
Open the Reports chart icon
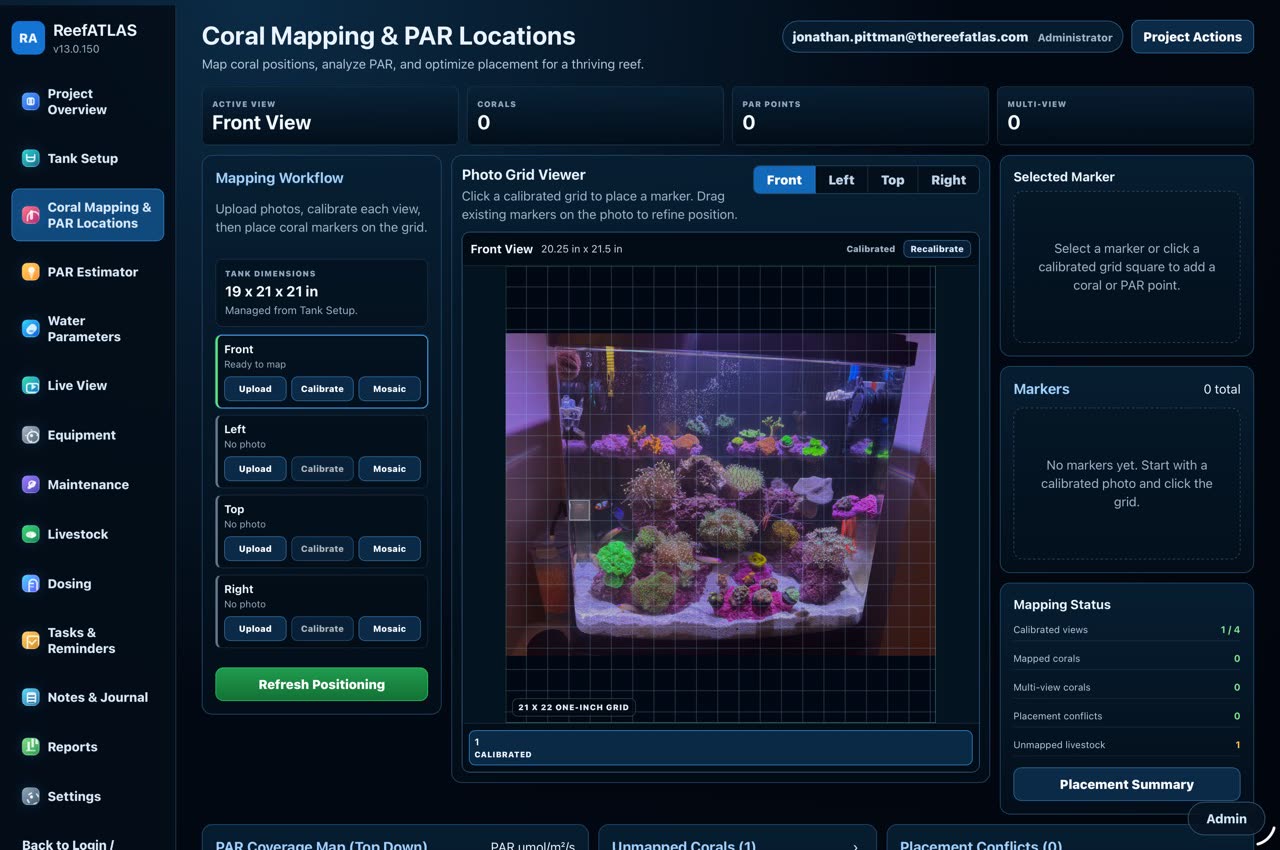(31, 747)
